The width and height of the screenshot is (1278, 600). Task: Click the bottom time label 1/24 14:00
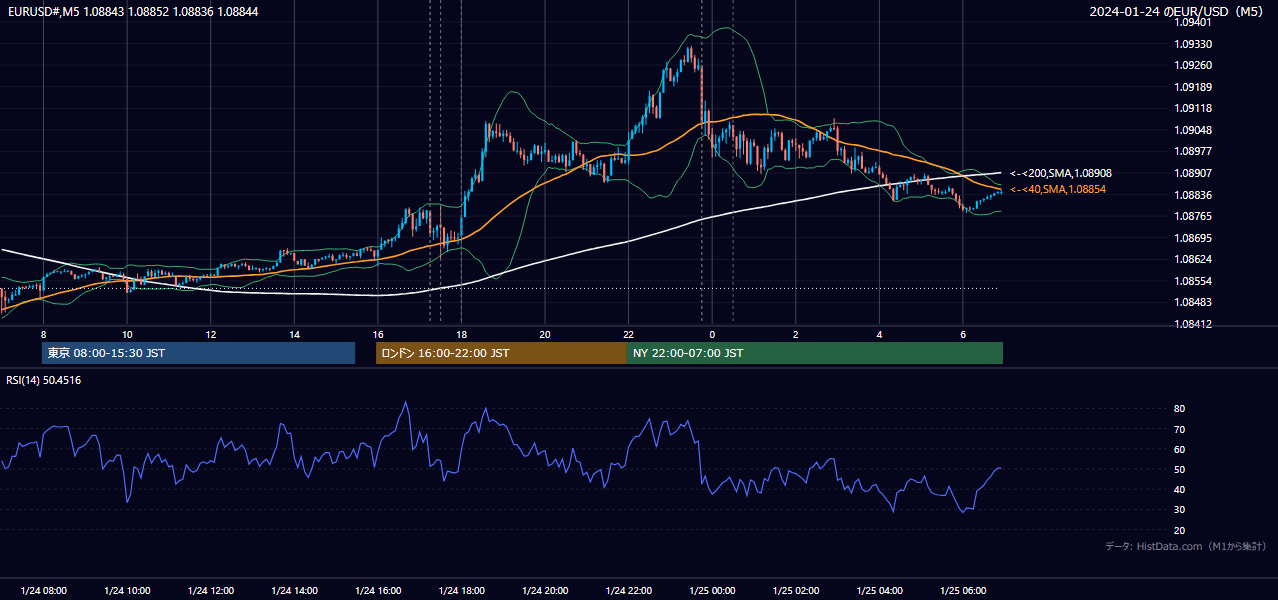click(294, 591)
